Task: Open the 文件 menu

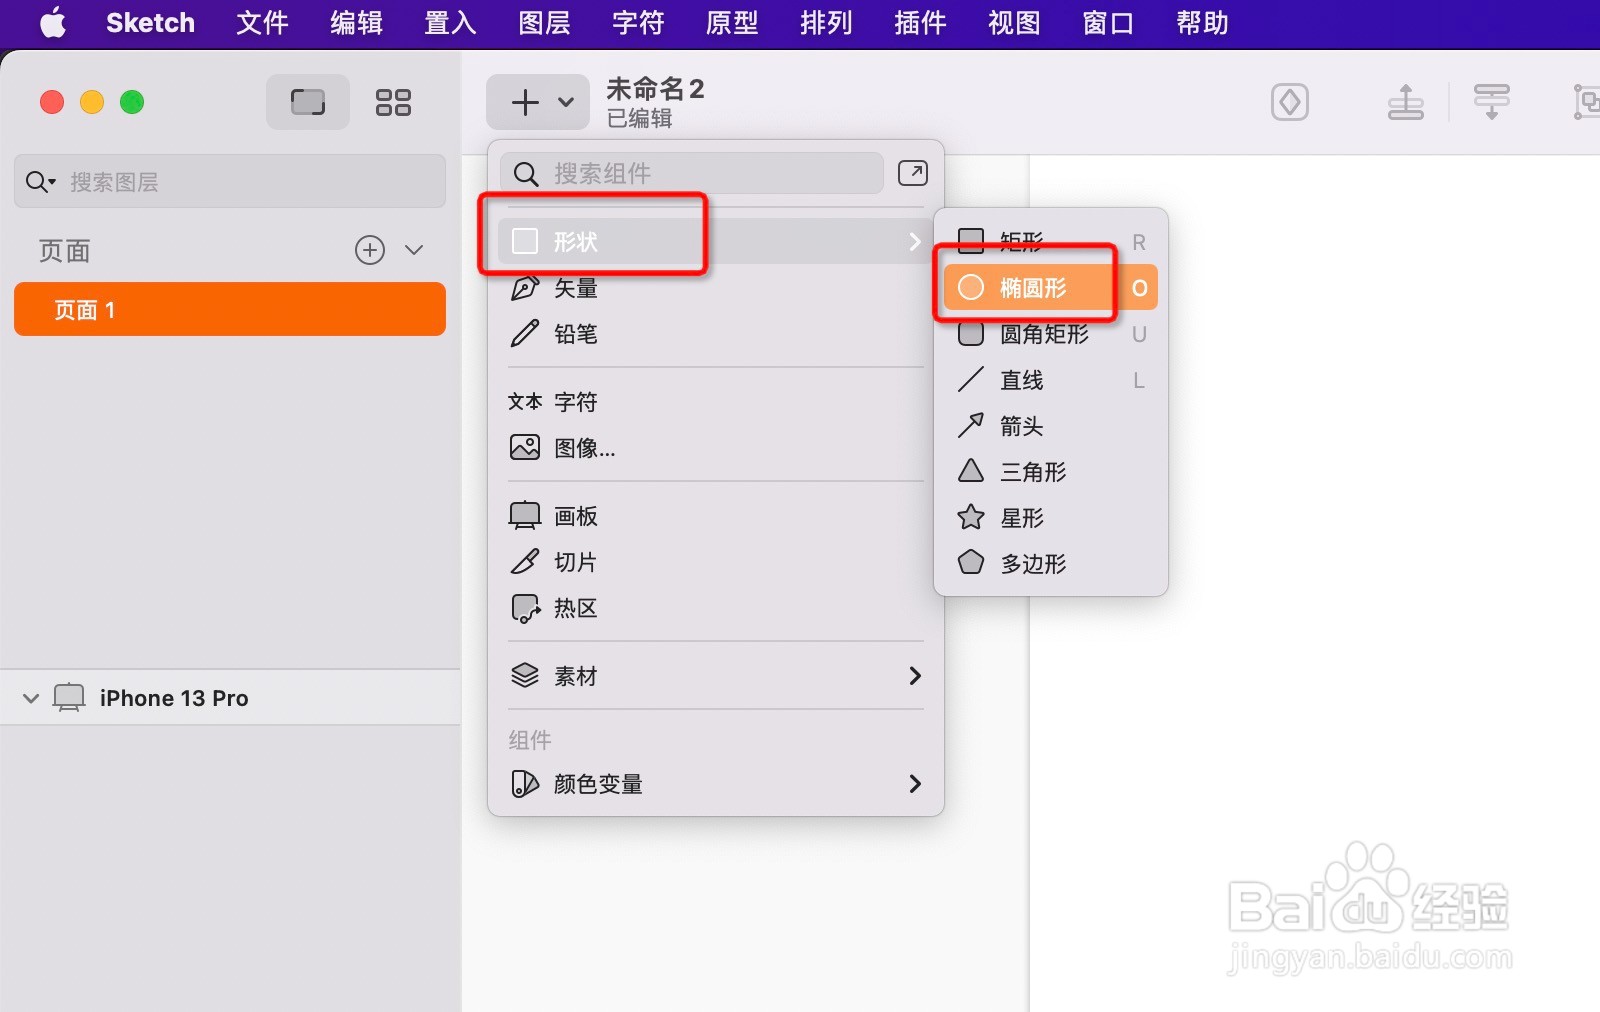Action: coord(262,22)
